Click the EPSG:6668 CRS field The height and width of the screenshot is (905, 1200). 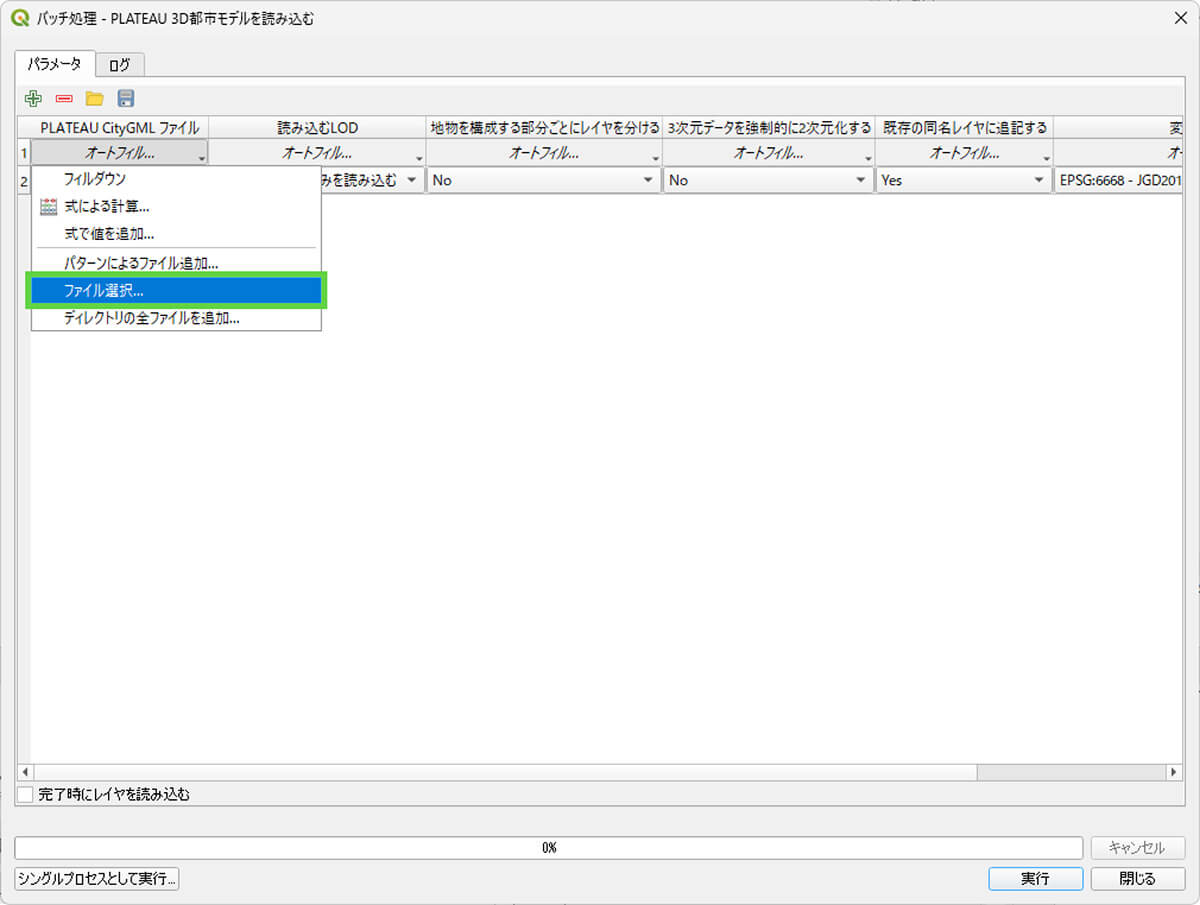1119,180
